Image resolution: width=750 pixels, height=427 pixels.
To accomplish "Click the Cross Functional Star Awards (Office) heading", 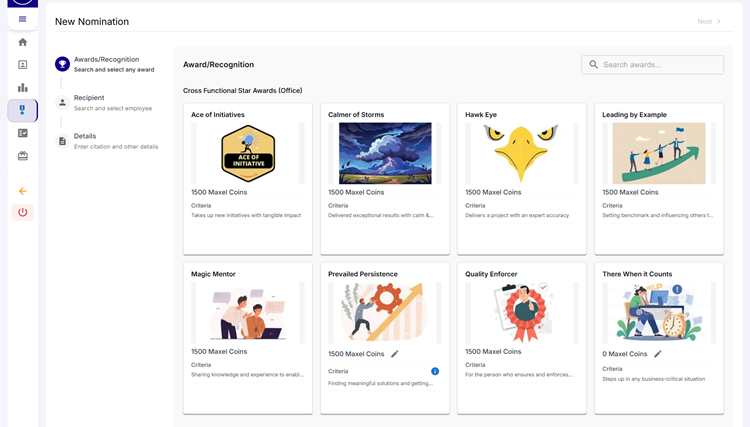I will 243,90.
